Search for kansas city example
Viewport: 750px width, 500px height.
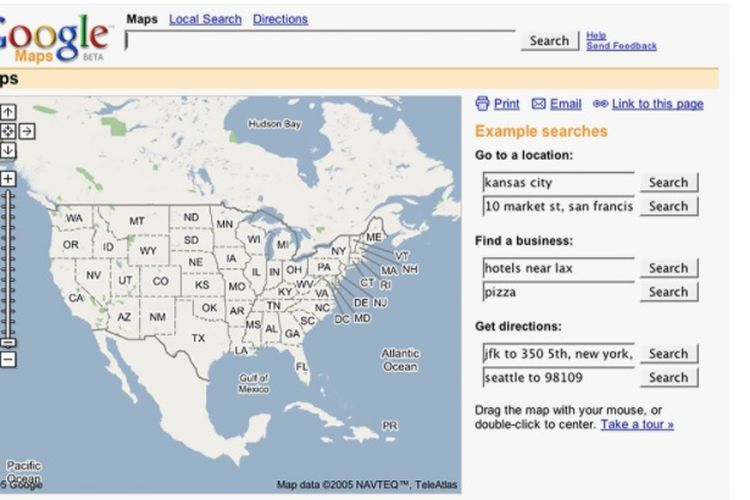[669, 182]
